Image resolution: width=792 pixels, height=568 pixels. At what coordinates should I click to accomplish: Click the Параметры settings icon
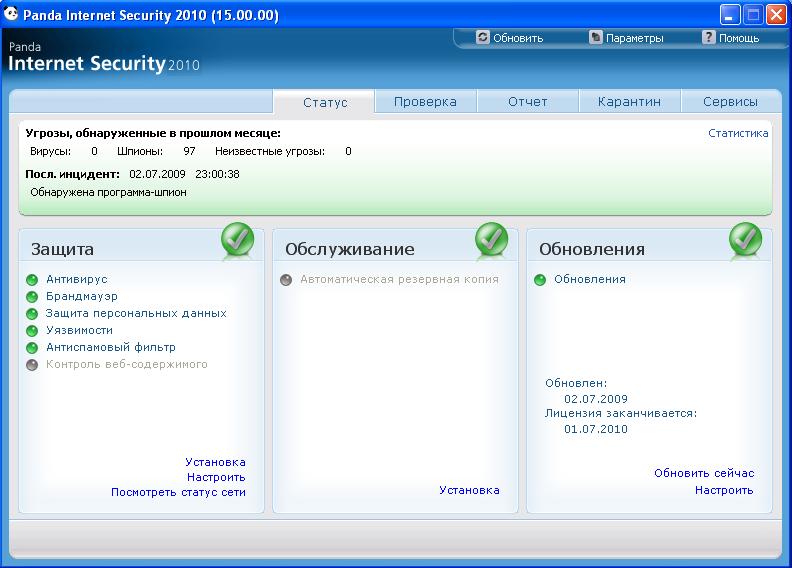tap(596, 37)
